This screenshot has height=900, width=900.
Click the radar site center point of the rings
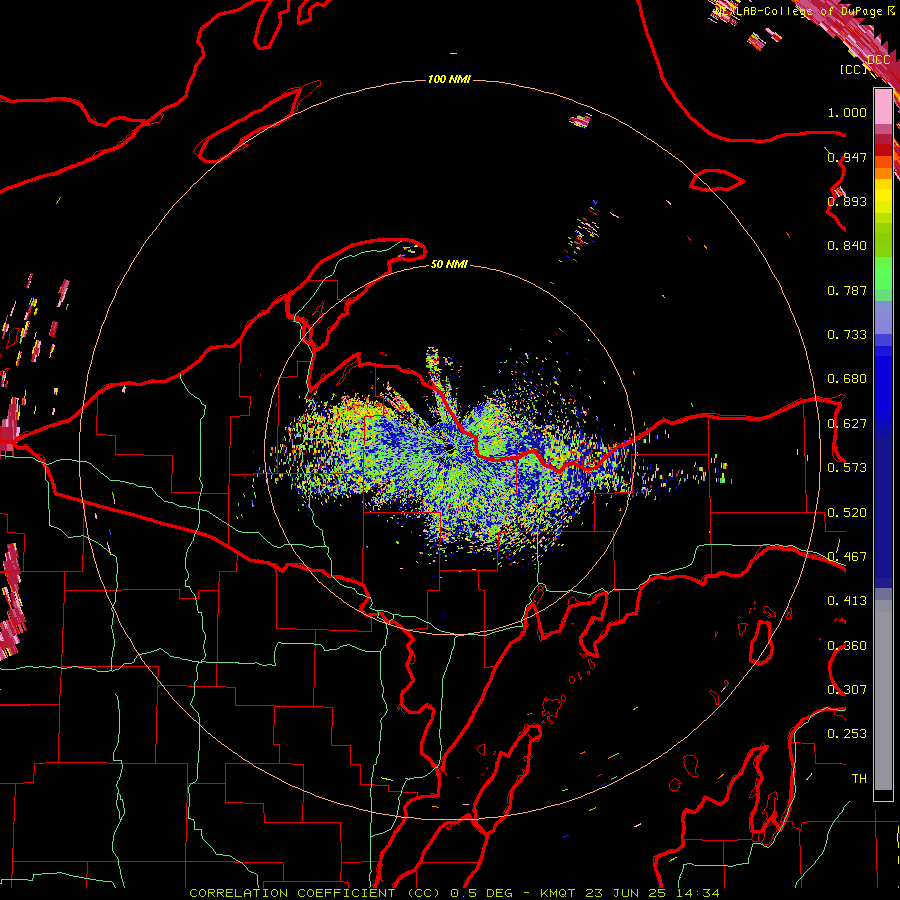[x=450, y=449]
